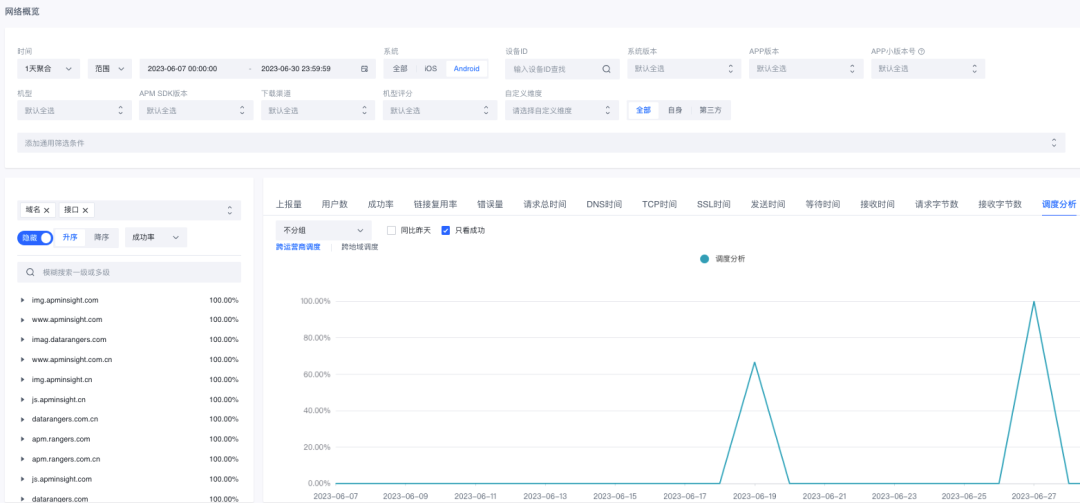The height and width of the screenshot is (503, 1080).
Task: Click the 添加通用筛选条件 filter field
Action: [x=541, y=143]
